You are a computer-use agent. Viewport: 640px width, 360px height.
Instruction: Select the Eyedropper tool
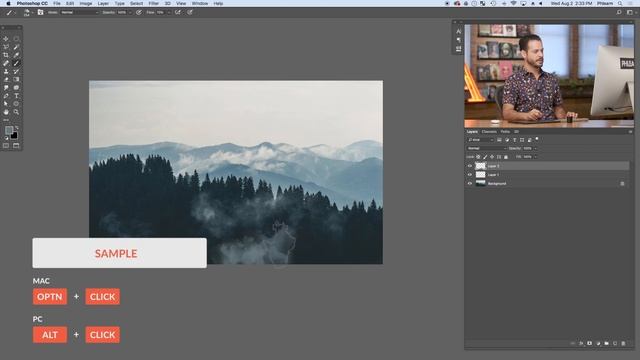pyautogui.click(x=16, y=55)
